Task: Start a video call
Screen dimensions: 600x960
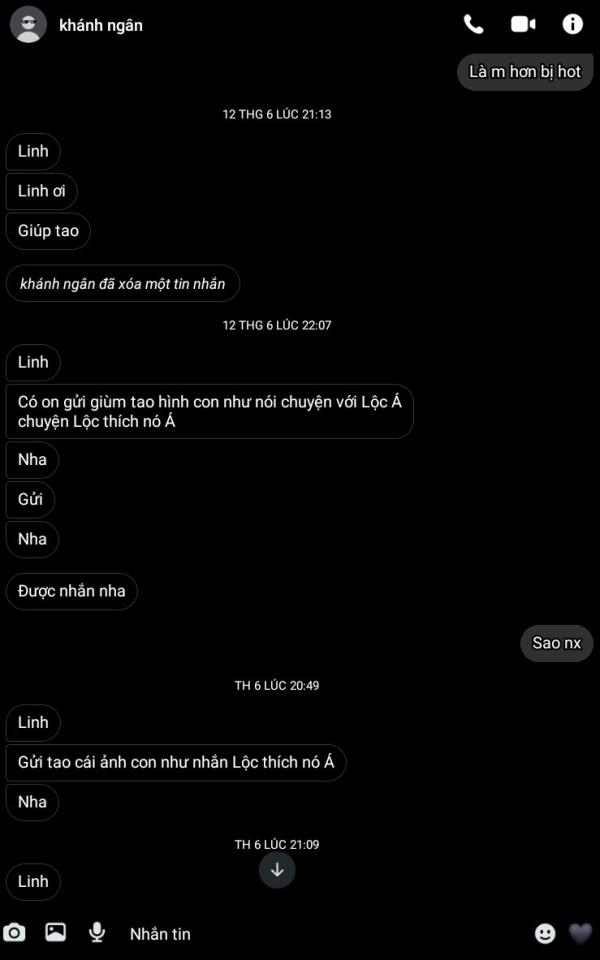Action: tap(523, 24)
